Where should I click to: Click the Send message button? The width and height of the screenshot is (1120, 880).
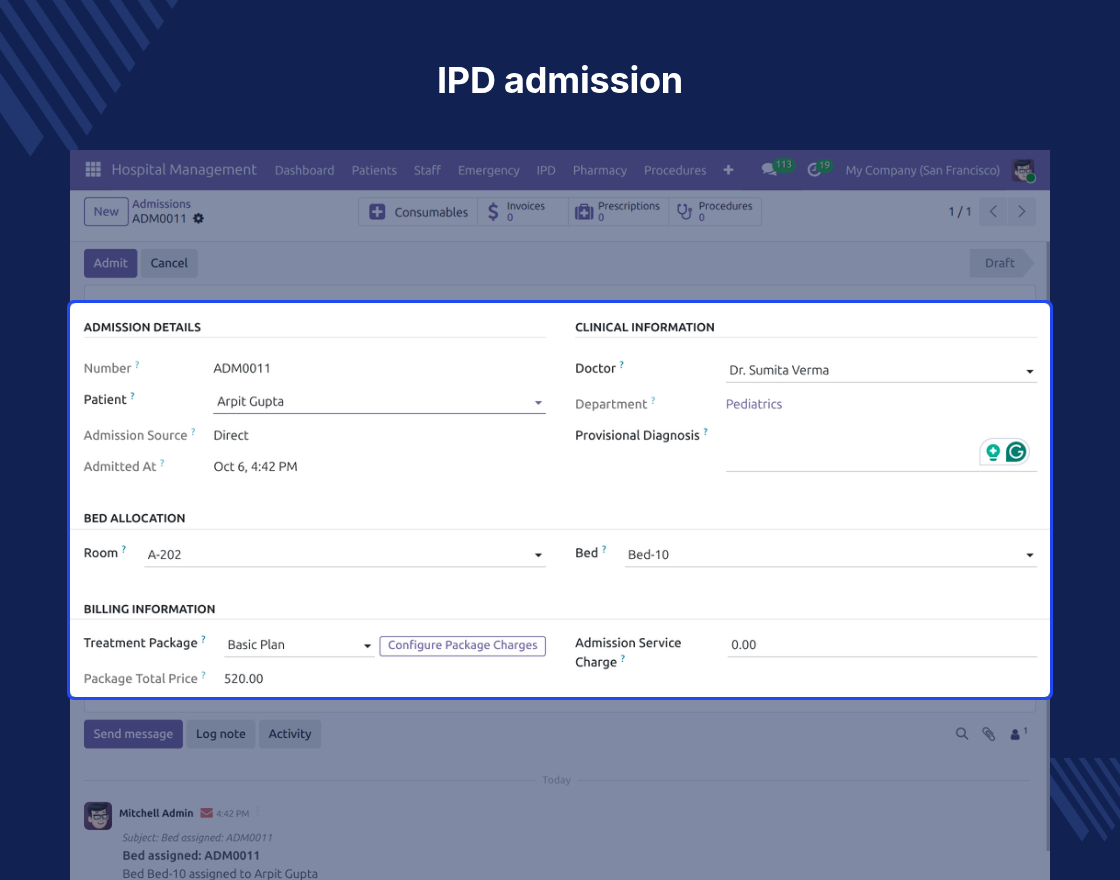point(133,734)
